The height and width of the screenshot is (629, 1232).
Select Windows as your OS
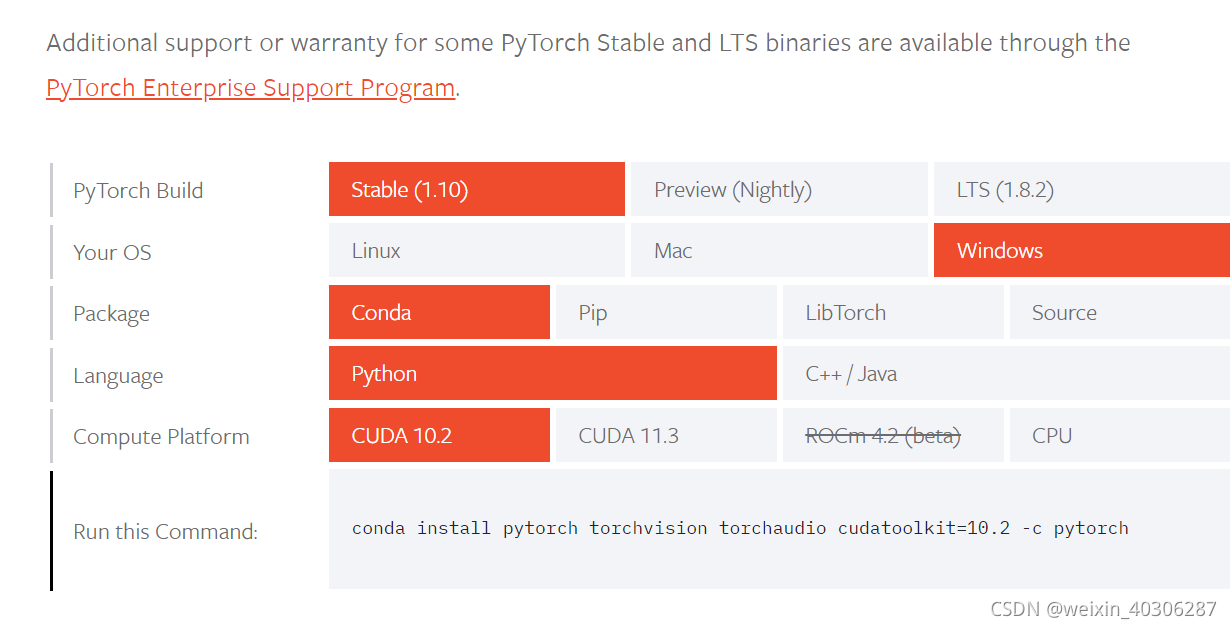pos(1080,250)
